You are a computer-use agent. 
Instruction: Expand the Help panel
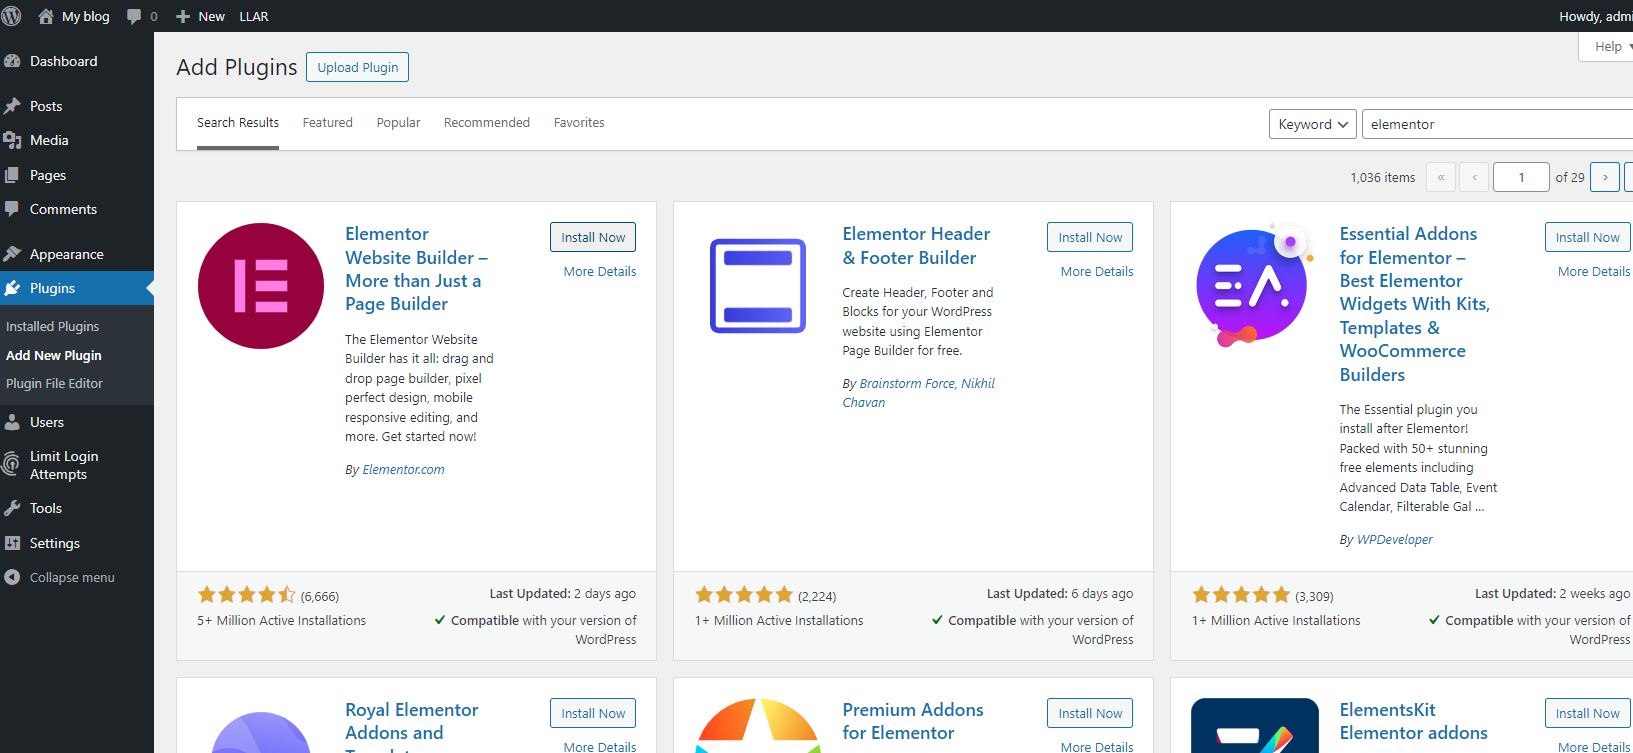[1606, 47]
